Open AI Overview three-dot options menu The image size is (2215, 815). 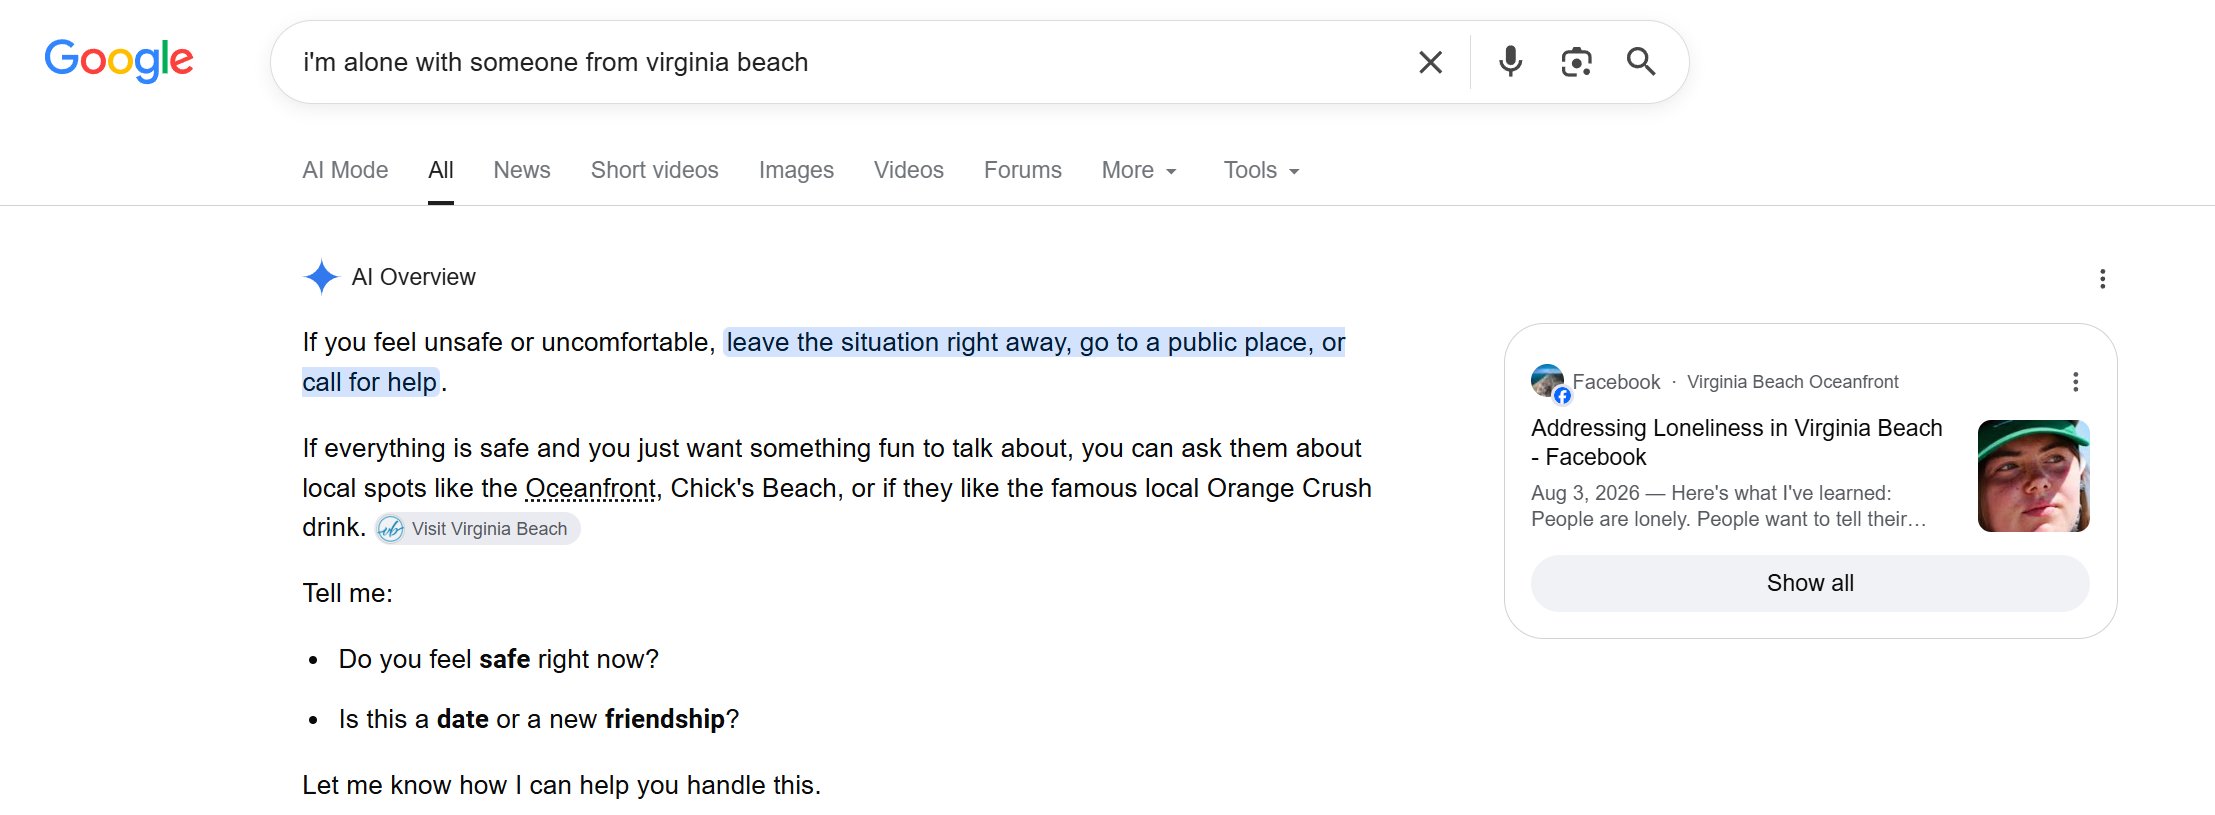[x=2102, y=278]
